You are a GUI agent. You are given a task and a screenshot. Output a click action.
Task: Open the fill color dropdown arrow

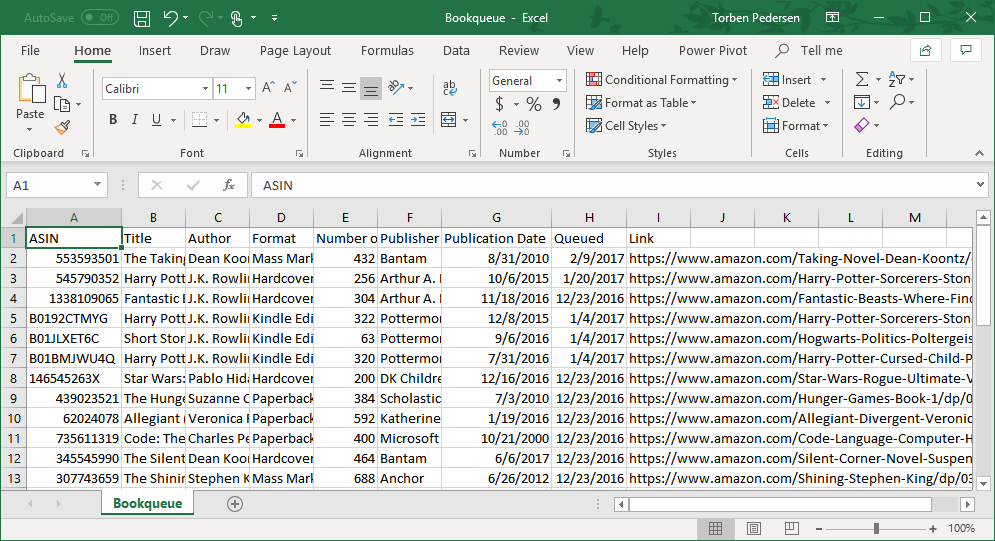pos(259,120)
